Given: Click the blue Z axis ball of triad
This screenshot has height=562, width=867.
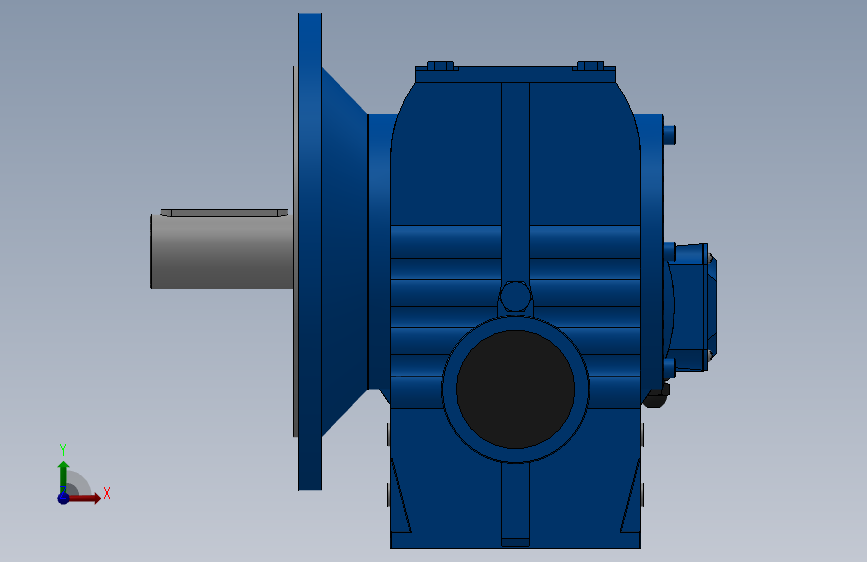Looking at the screenshot, I should tap(63, 498).
